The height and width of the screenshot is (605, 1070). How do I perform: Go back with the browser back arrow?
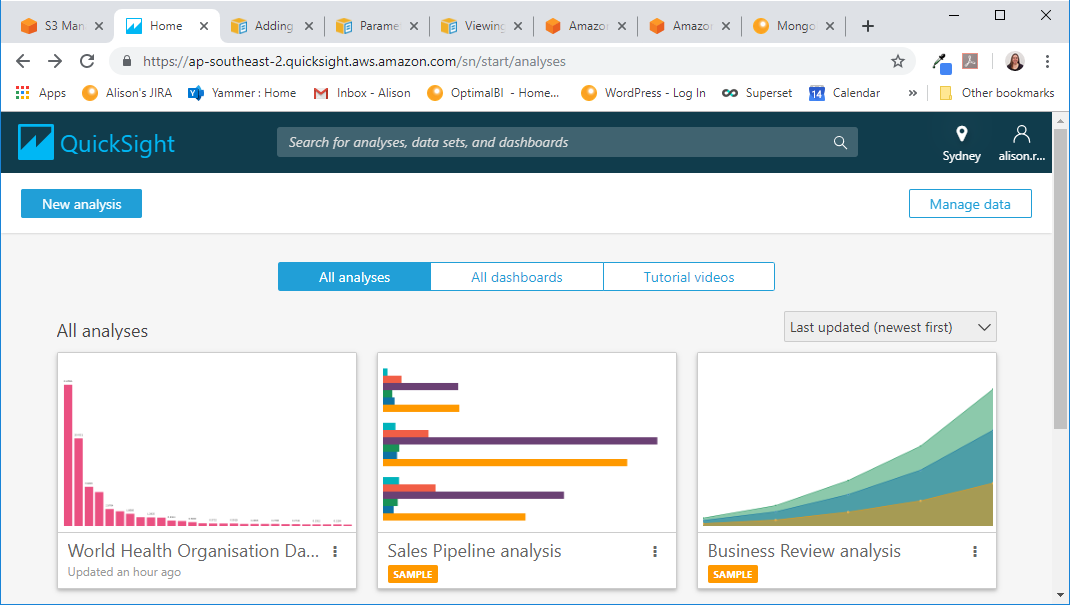[x=23, y=61]
